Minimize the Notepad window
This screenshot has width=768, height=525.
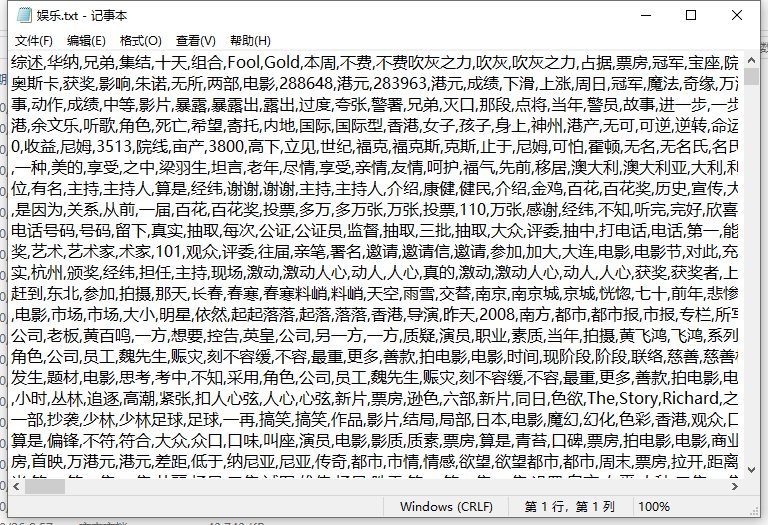point(646,16)
